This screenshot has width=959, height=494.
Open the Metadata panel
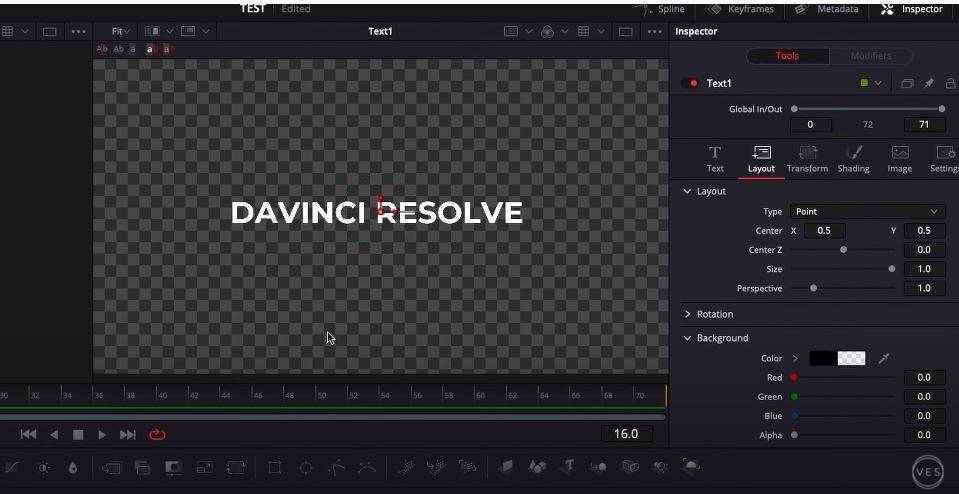827,9
